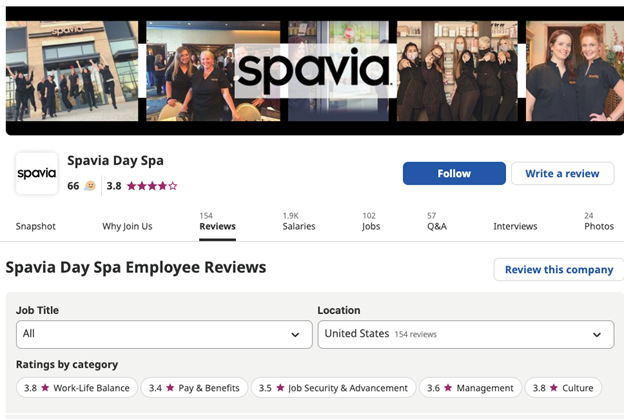Click the photo of staff pointing wearing masks
Viewport: 624px width, 419px height.
pyautogui.click(x=457, y=71)
